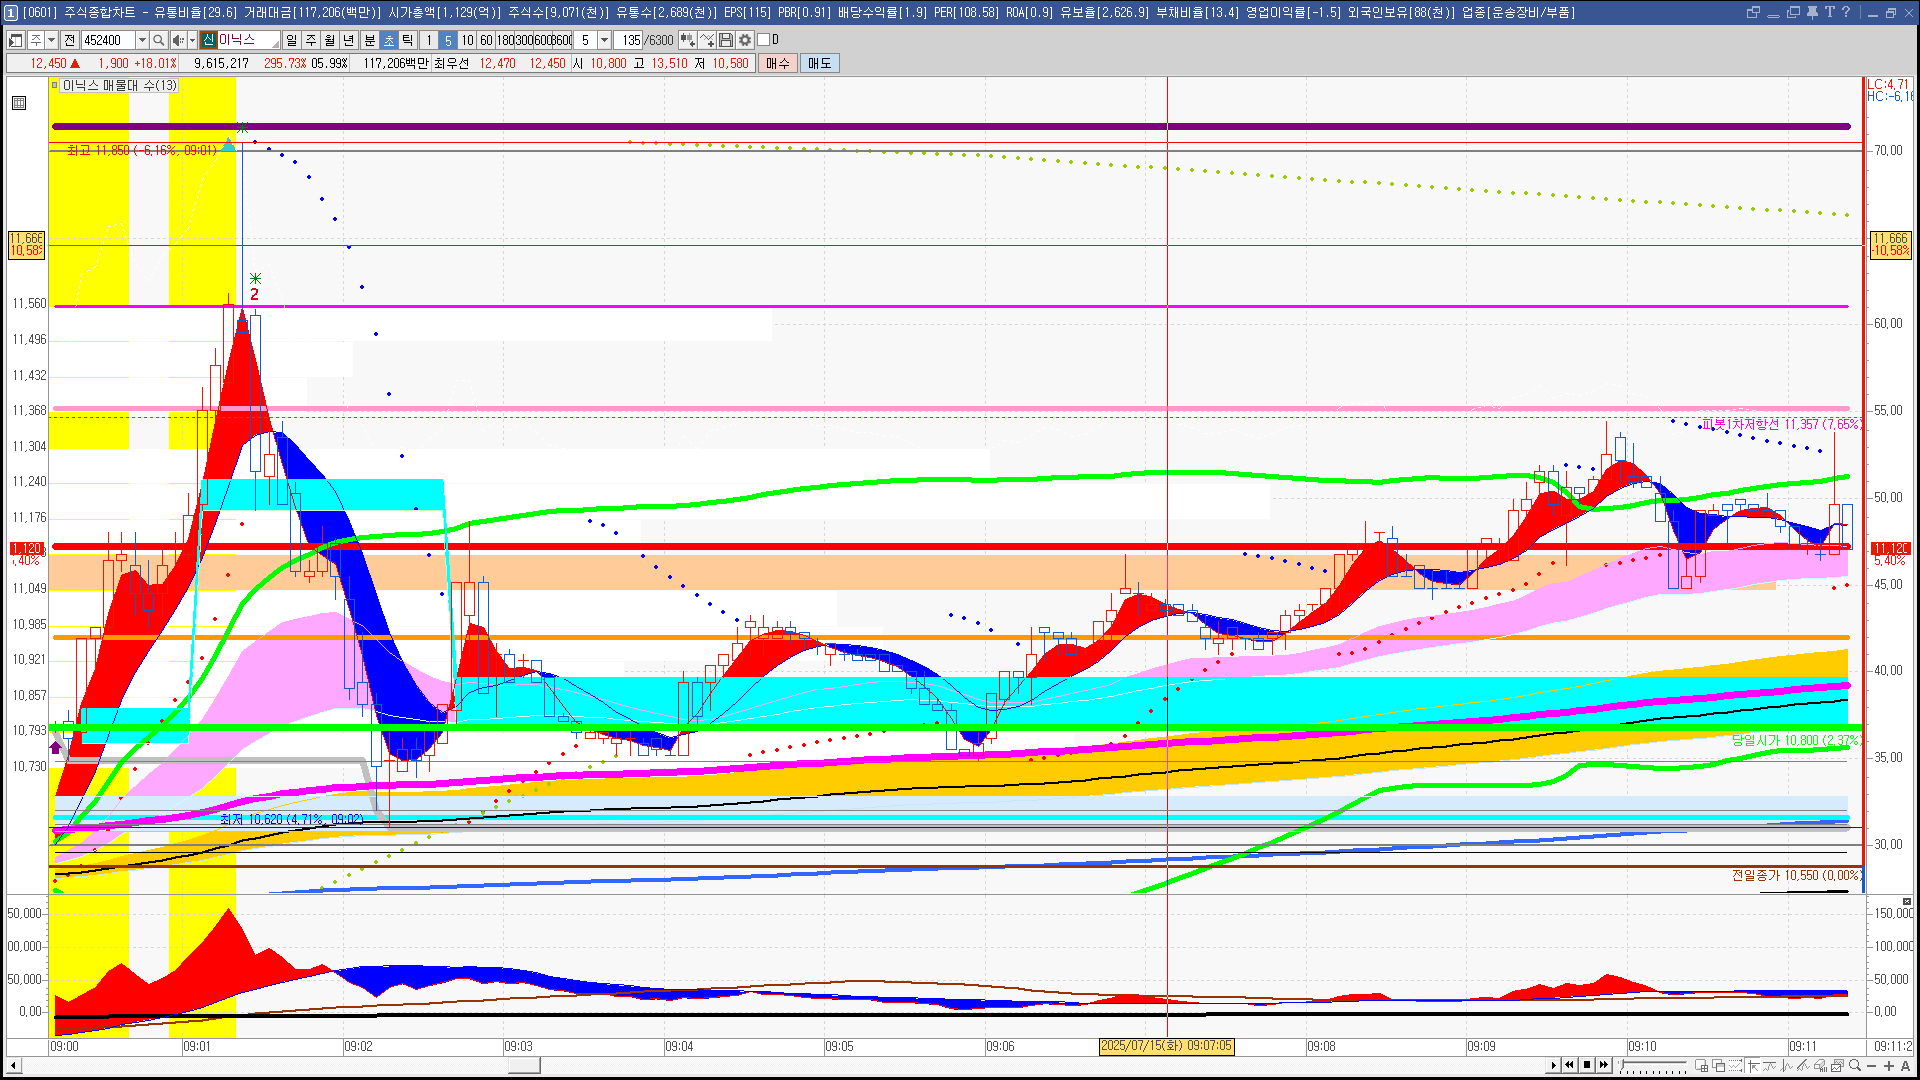The width and height of the screenshot is (1920, 1080).
Task: Select the 초 (seconds) period toggle
Action: point(389,40)
